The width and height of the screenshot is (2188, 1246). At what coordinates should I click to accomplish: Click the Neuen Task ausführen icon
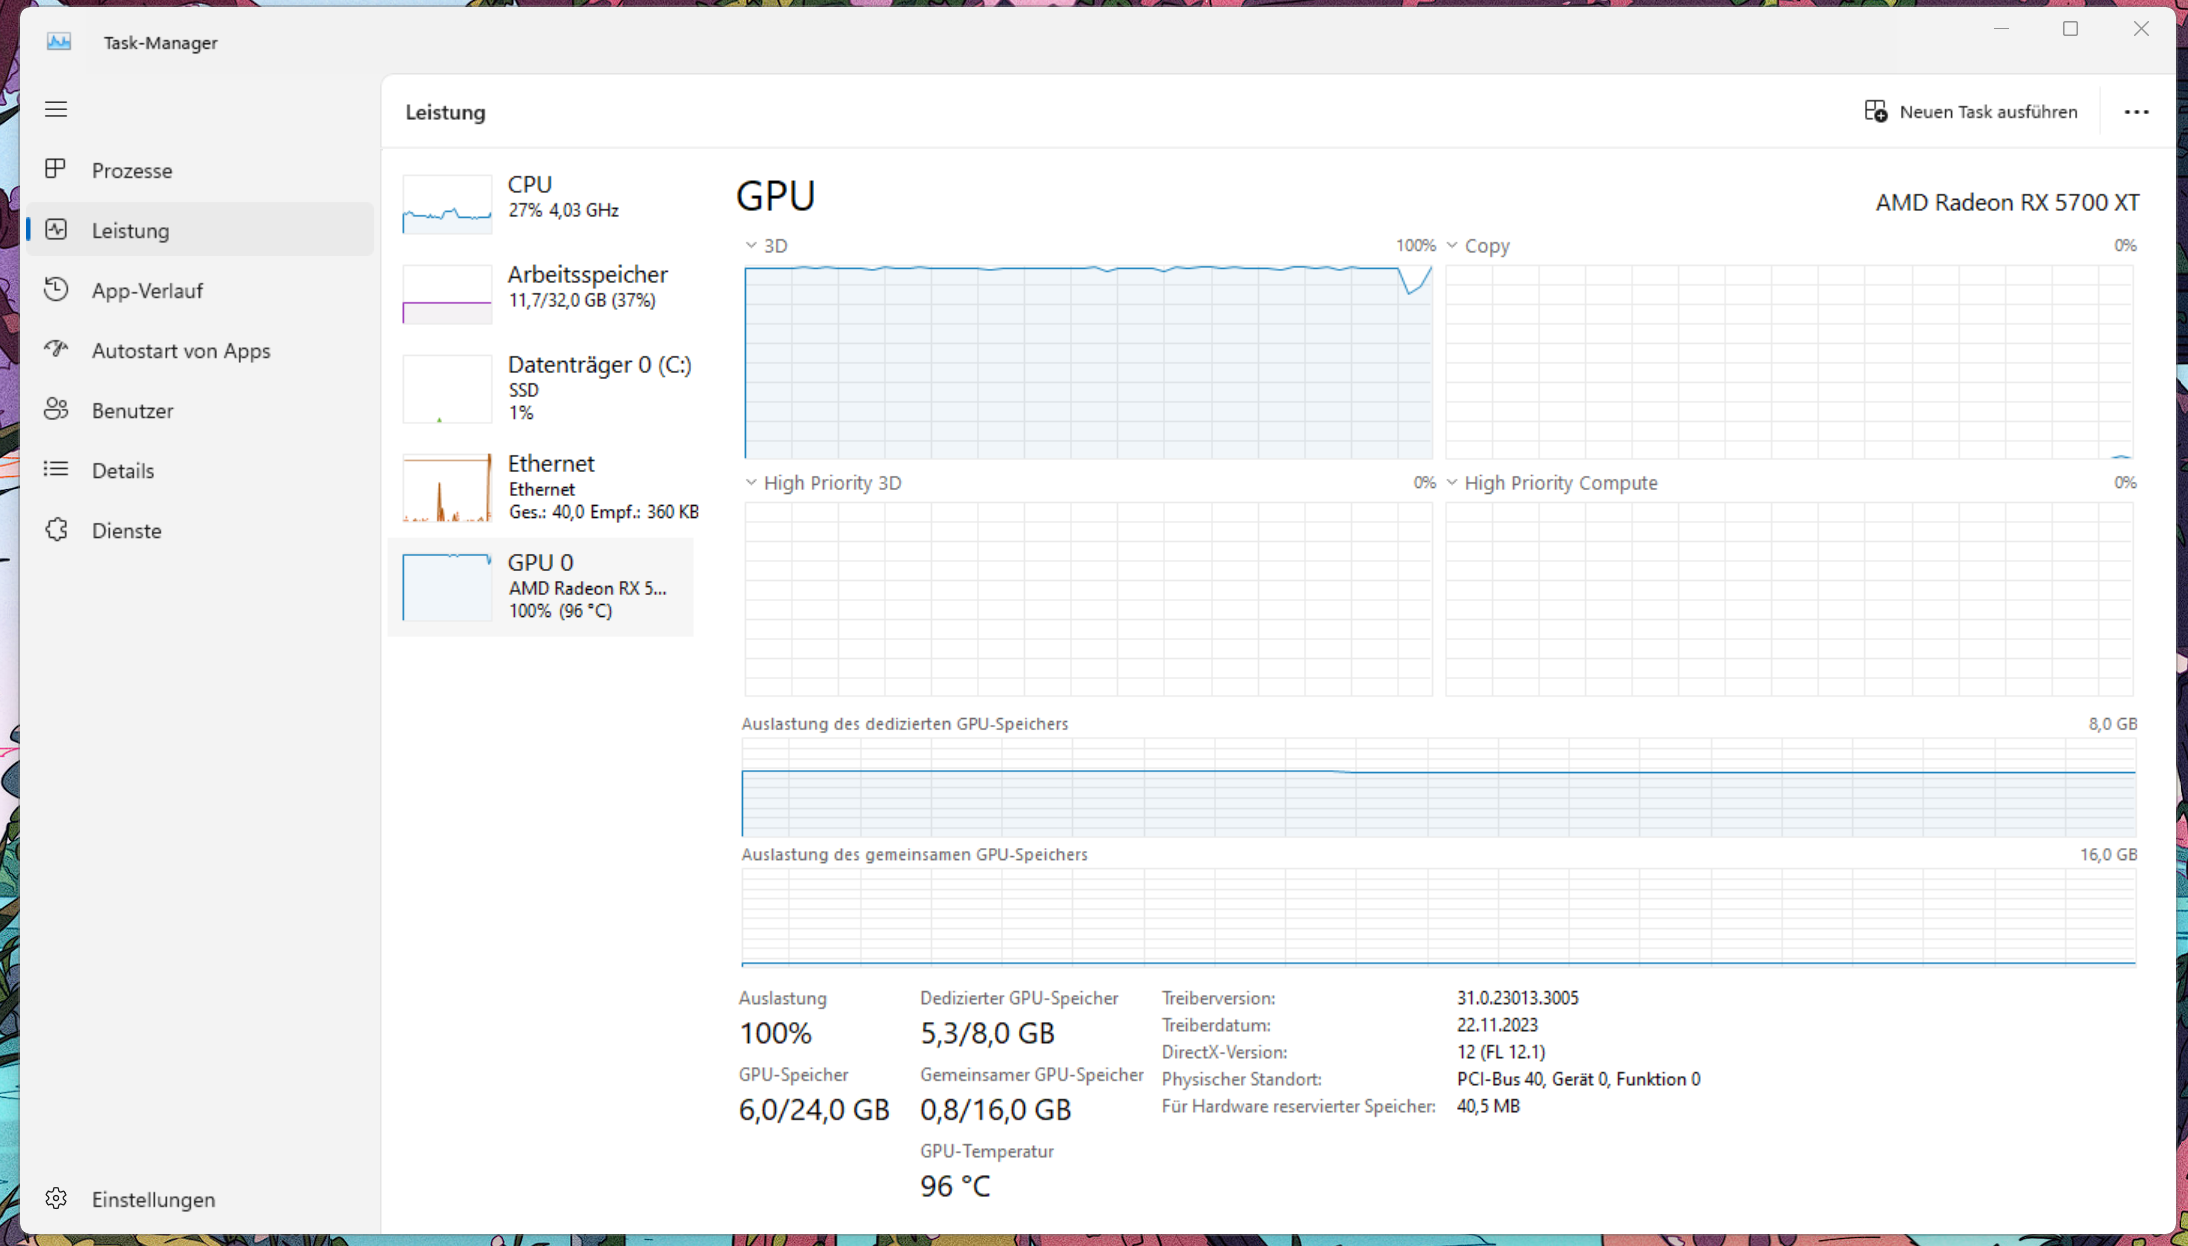[1875, 111]
